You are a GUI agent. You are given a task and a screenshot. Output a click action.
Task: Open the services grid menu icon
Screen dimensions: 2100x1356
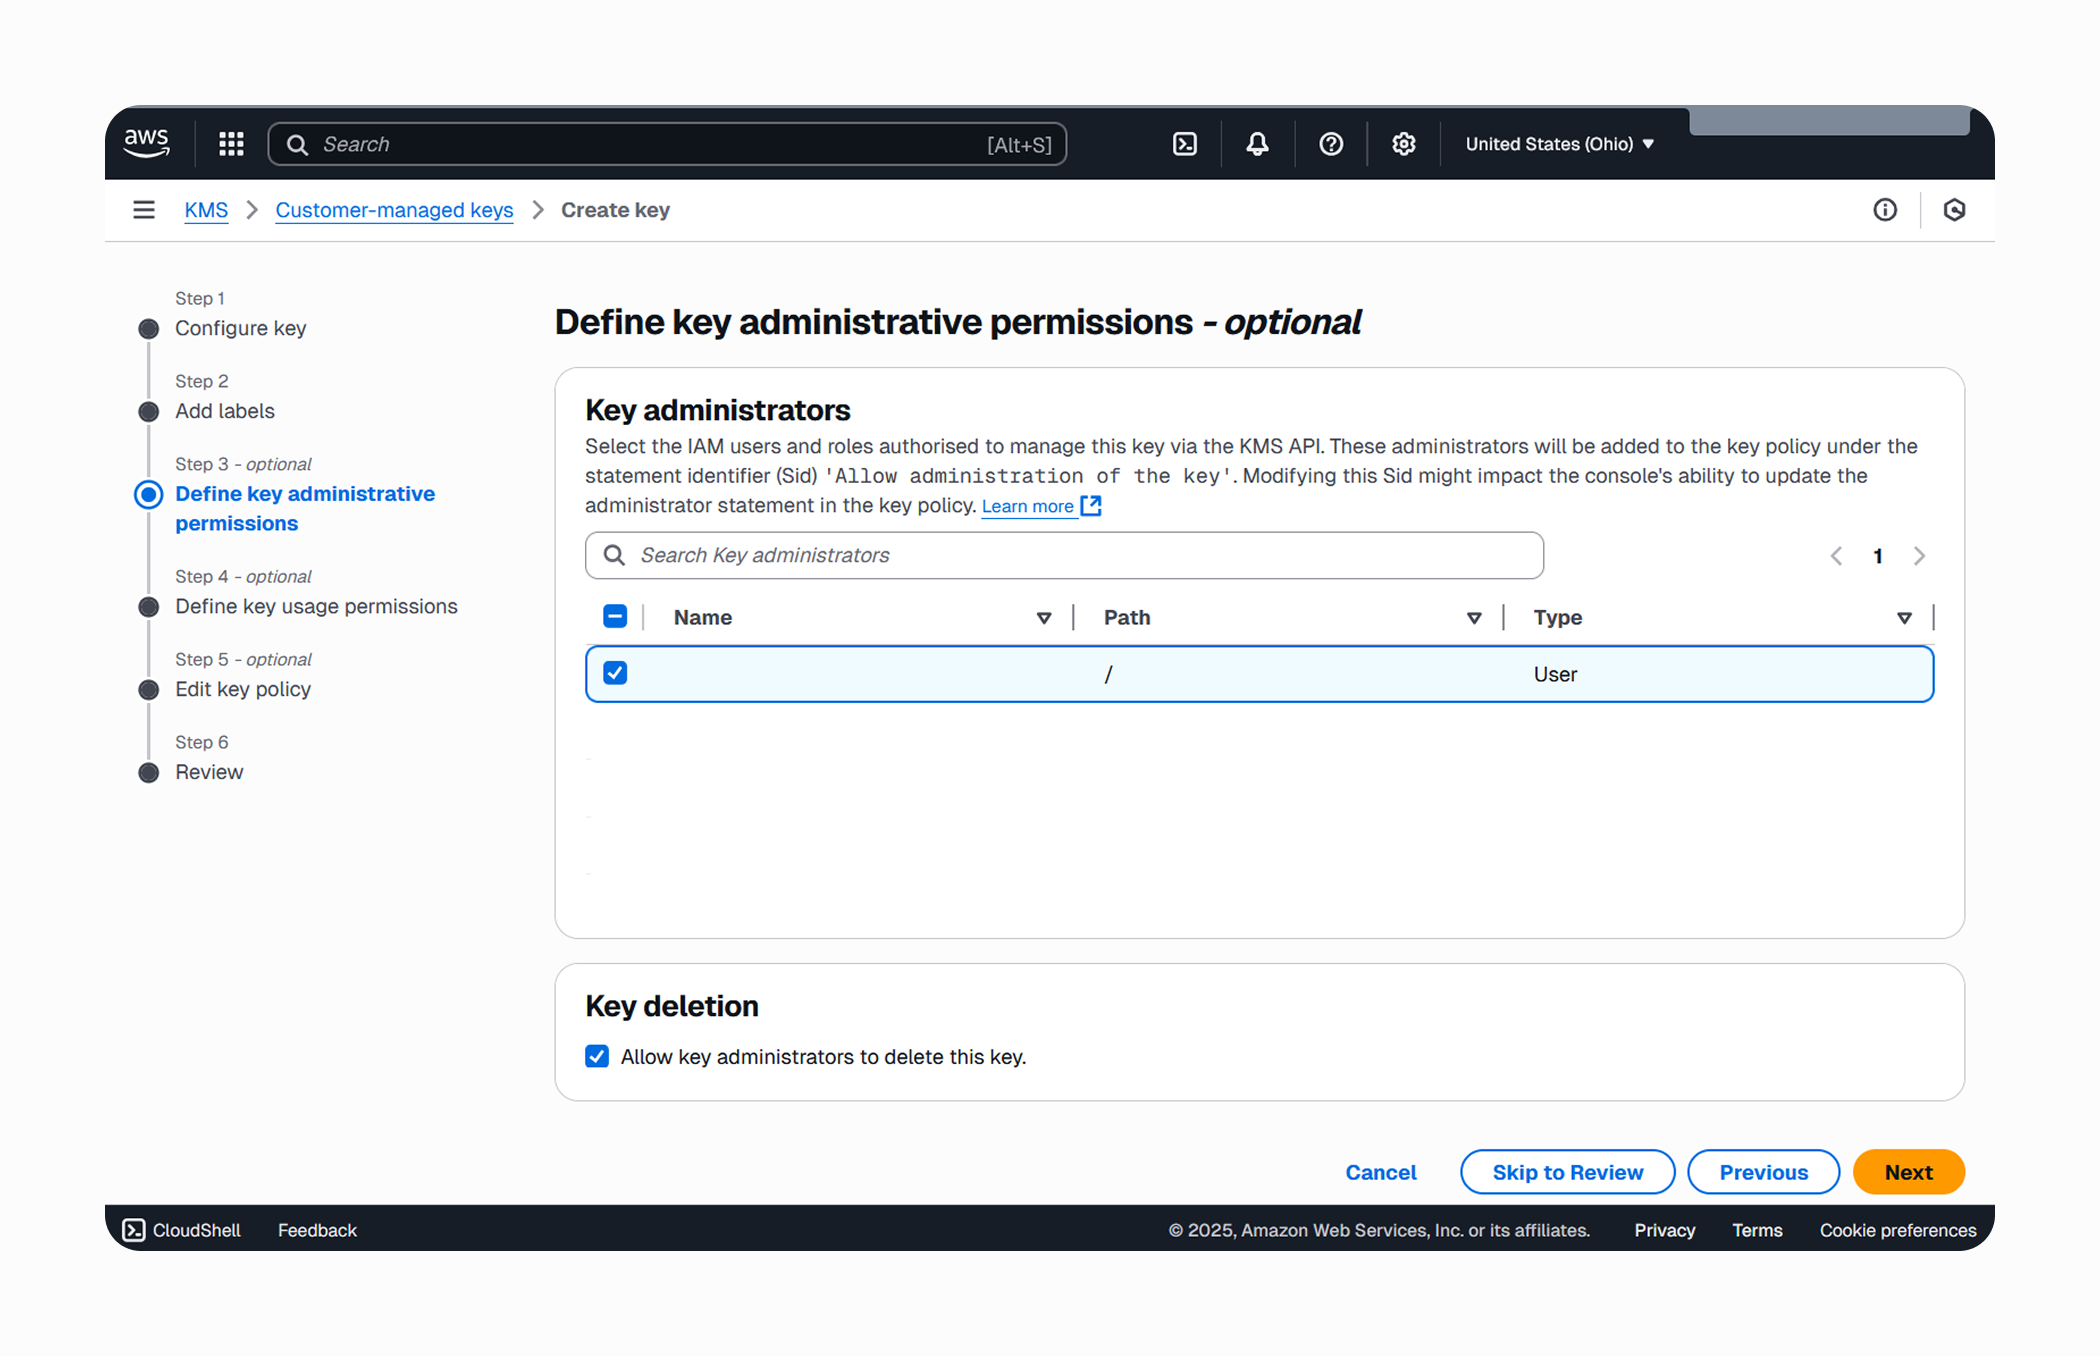point(231,144)
